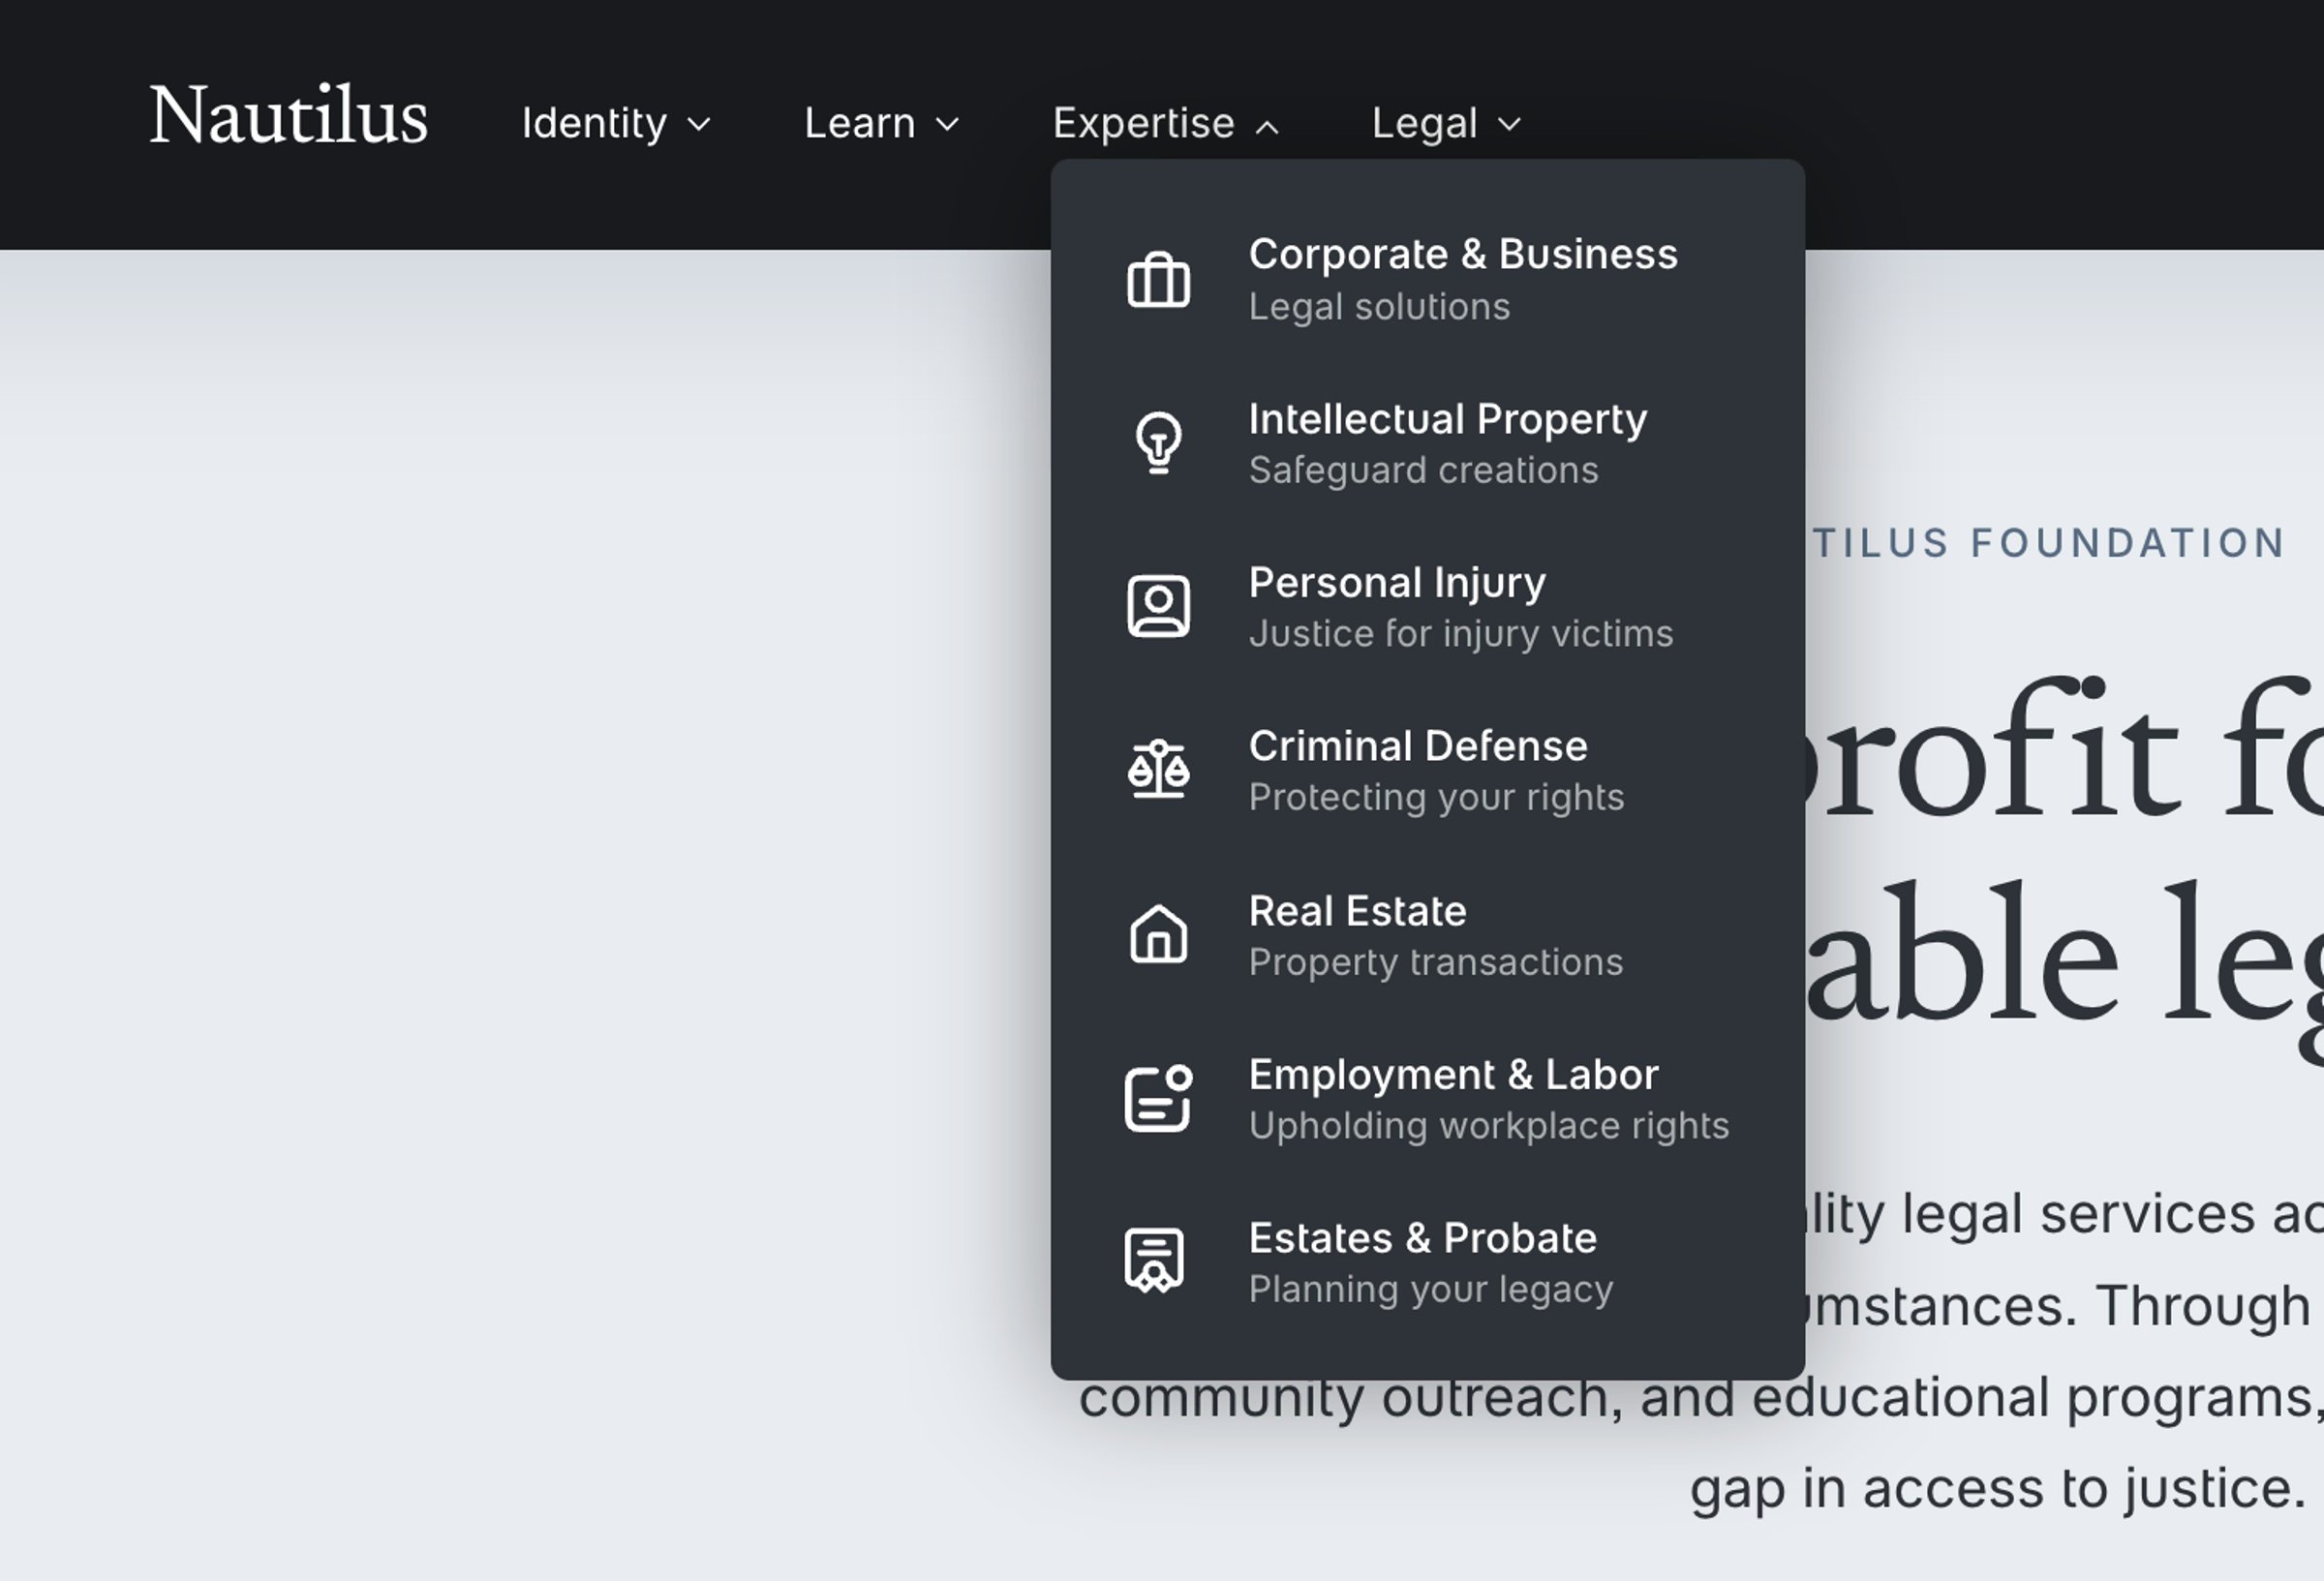Open the Legal navigation dropdown
The width and height of the screenshot is (2324, 1581).
click(1446, 124)
